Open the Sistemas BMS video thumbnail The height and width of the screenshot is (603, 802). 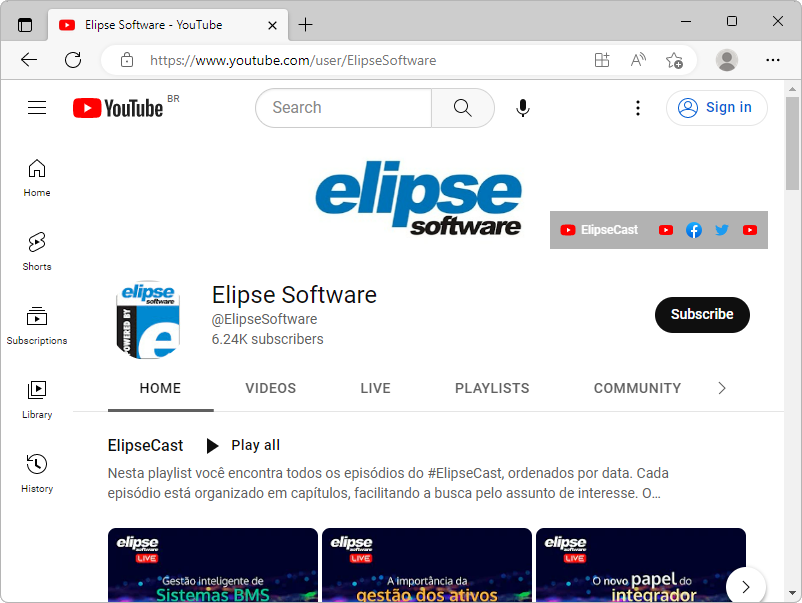pyautogui.click(x=212, y=565)
